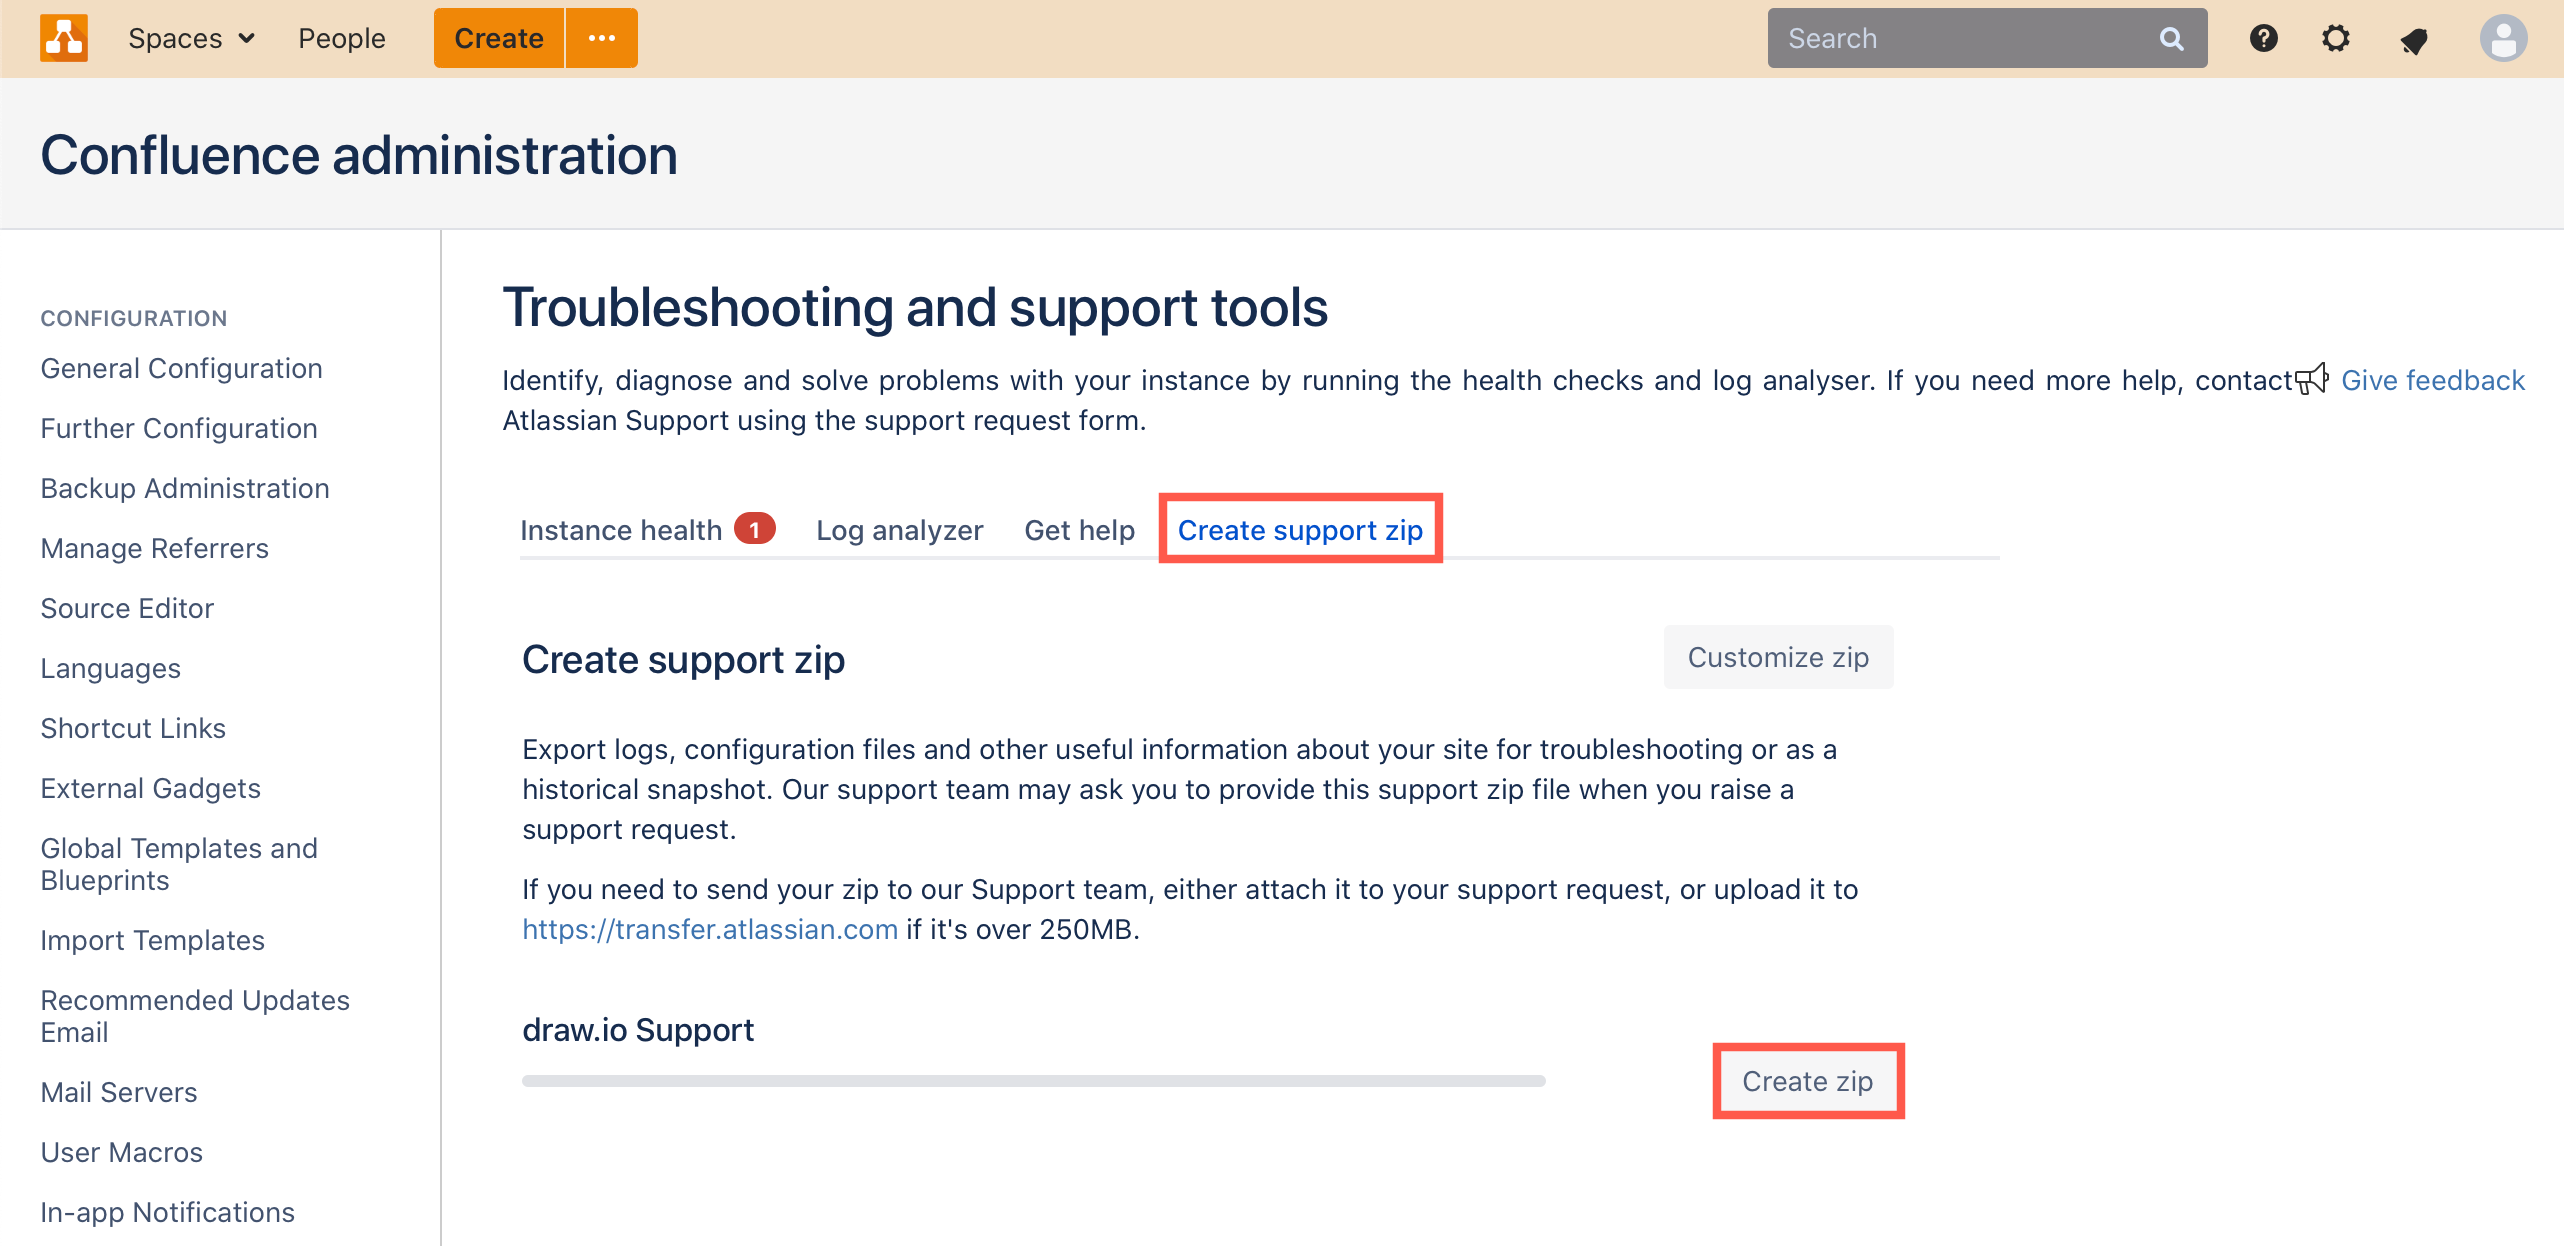This screenshot has width=2564, height=1246.
Task: Open the Get help tab
Action: [x=1079, y=530]
